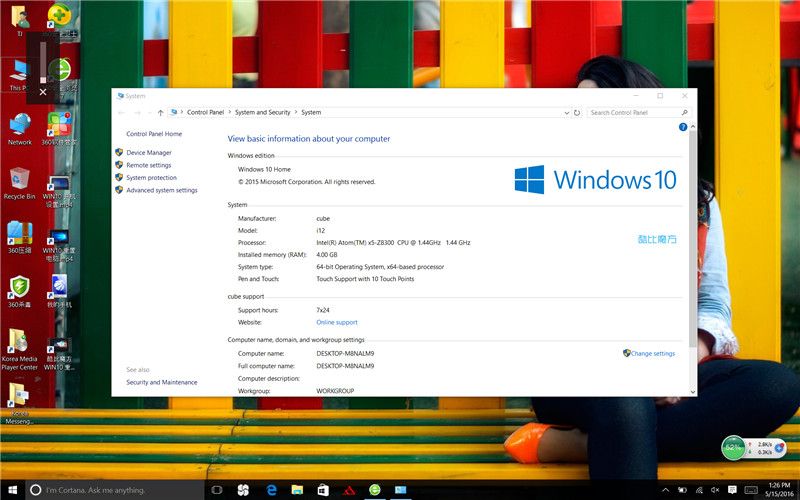Select the Recycle Bin desktop icon
Viewport: 800px width, 500px height.
(x=19, y=183)
